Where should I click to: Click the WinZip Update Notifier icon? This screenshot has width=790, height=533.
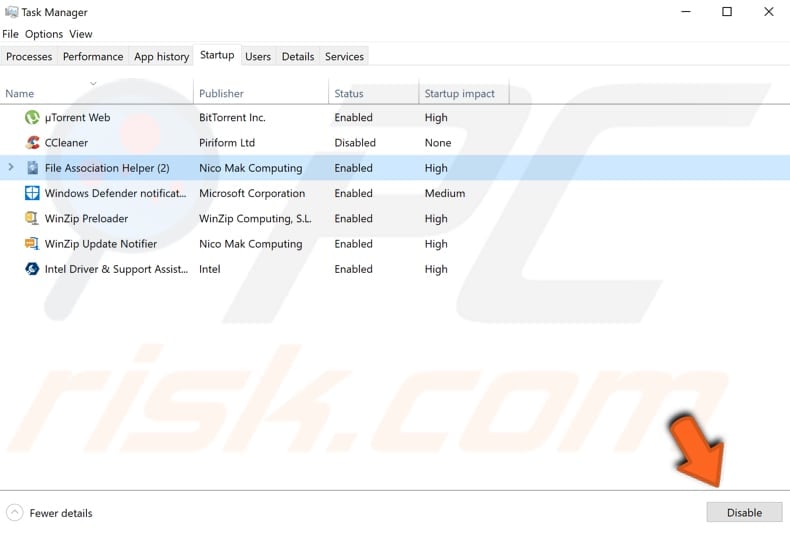pos(32,243)
